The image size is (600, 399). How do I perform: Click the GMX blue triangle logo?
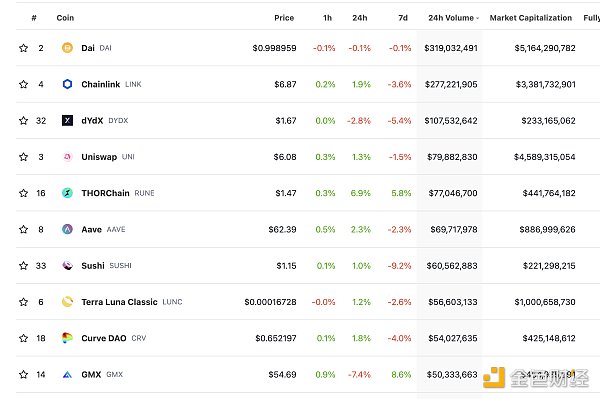point(67,374)
